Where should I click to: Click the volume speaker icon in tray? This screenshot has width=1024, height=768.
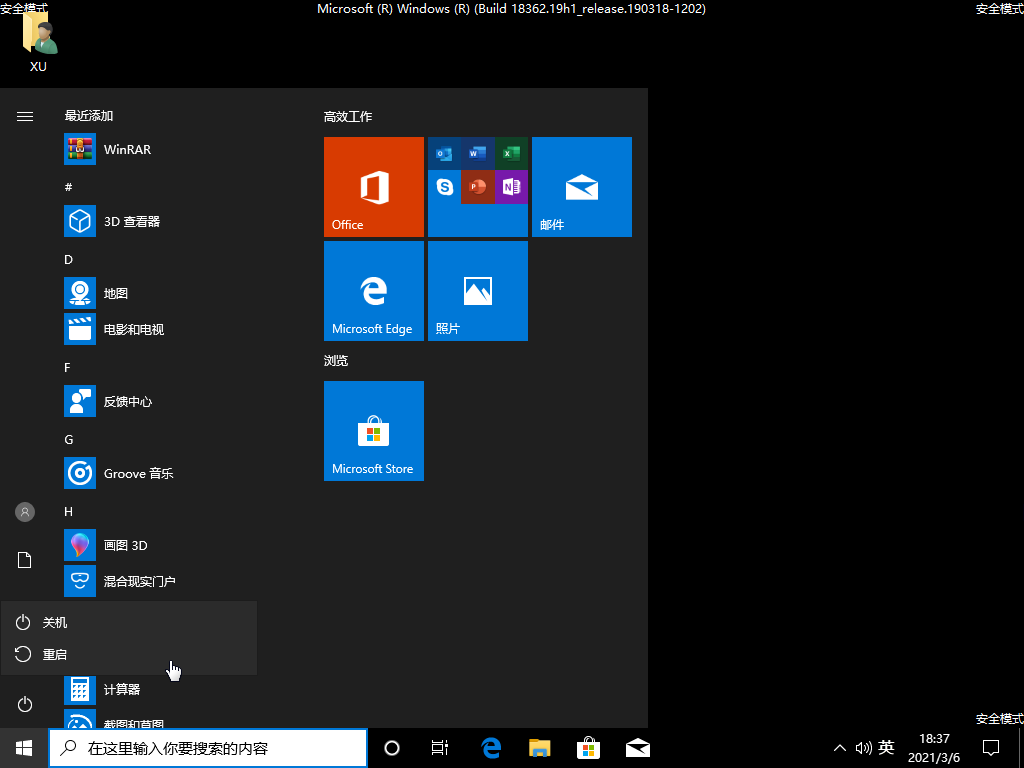click(x=864, y=747)
